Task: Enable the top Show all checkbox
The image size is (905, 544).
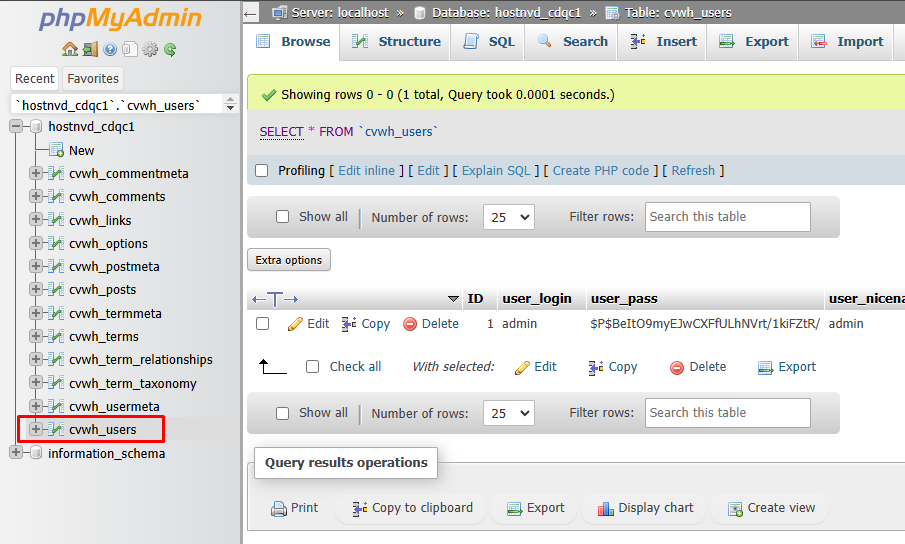Action: pyautogui.click(x=282, y=217)
